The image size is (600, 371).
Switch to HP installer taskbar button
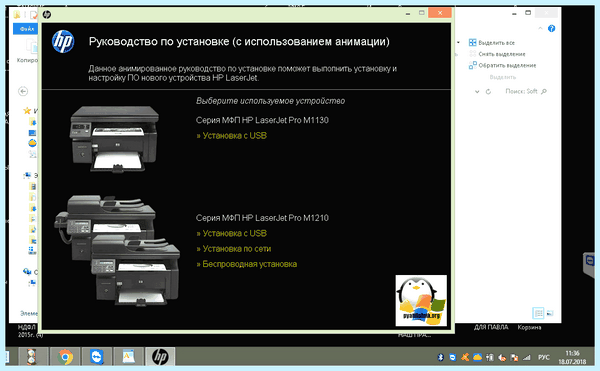(160, 356)
